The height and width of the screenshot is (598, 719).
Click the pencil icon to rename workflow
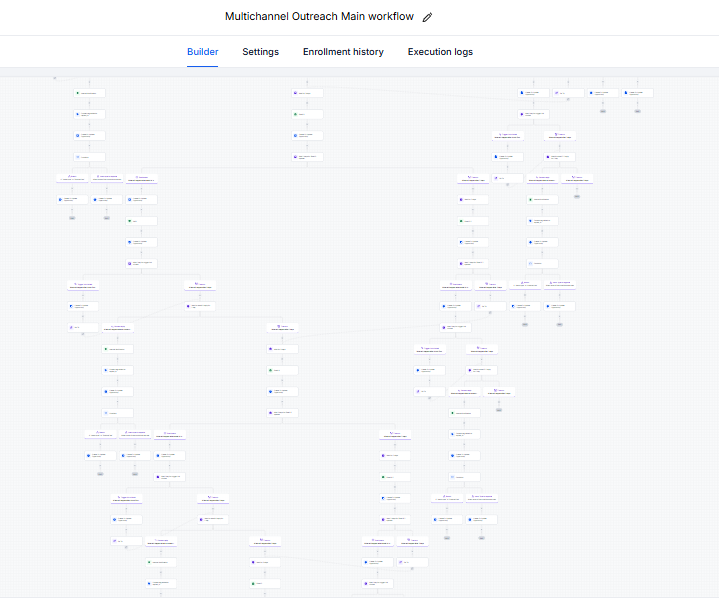[x=427, y=17]
